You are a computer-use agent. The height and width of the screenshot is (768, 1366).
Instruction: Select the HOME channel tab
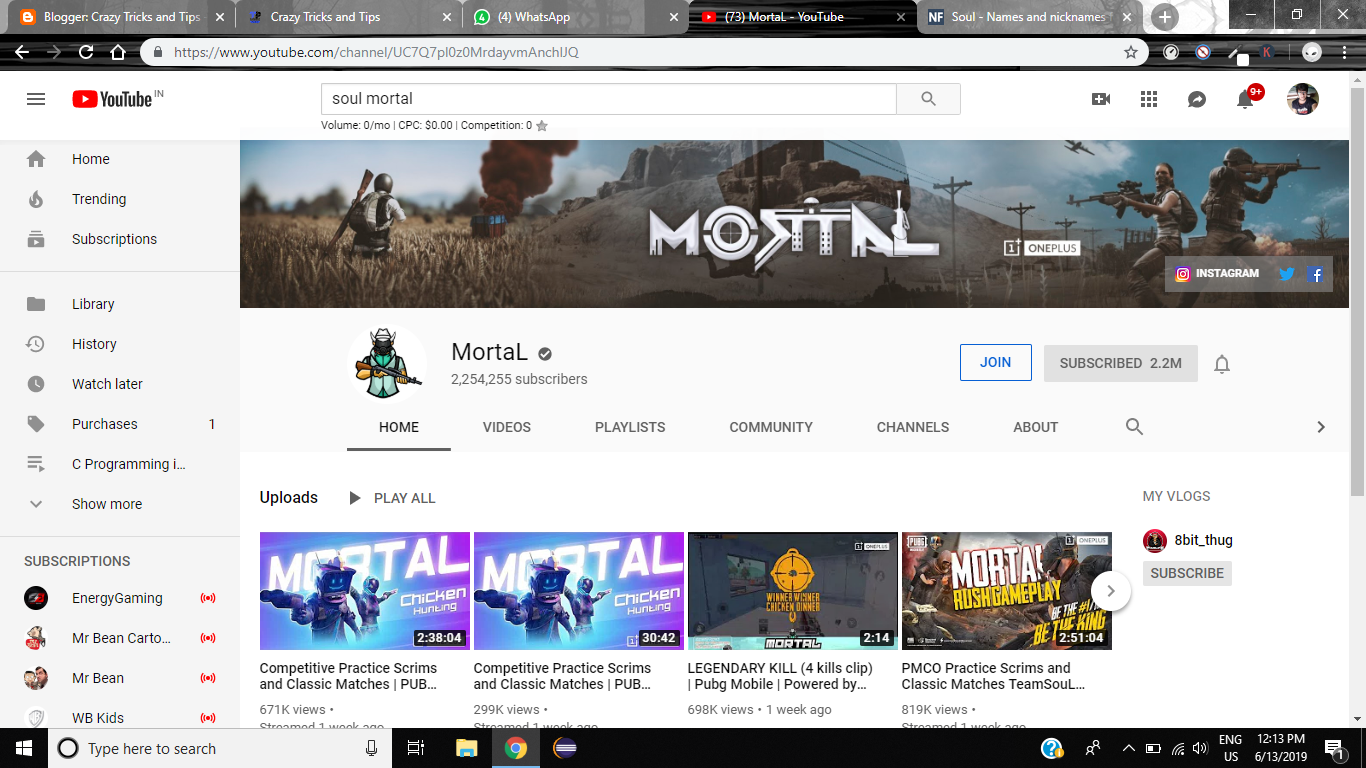tap(399, 427)
